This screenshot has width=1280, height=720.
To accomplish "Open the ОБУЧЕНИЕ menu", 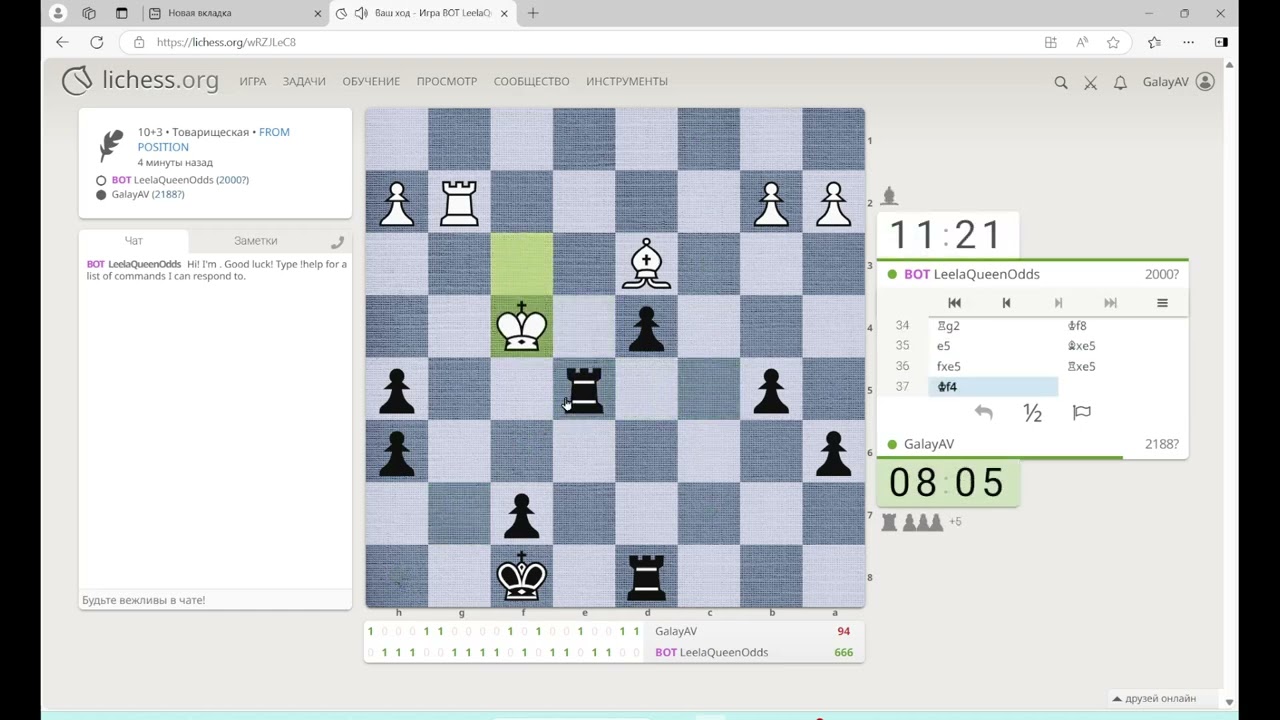I will tap(371, 82).
